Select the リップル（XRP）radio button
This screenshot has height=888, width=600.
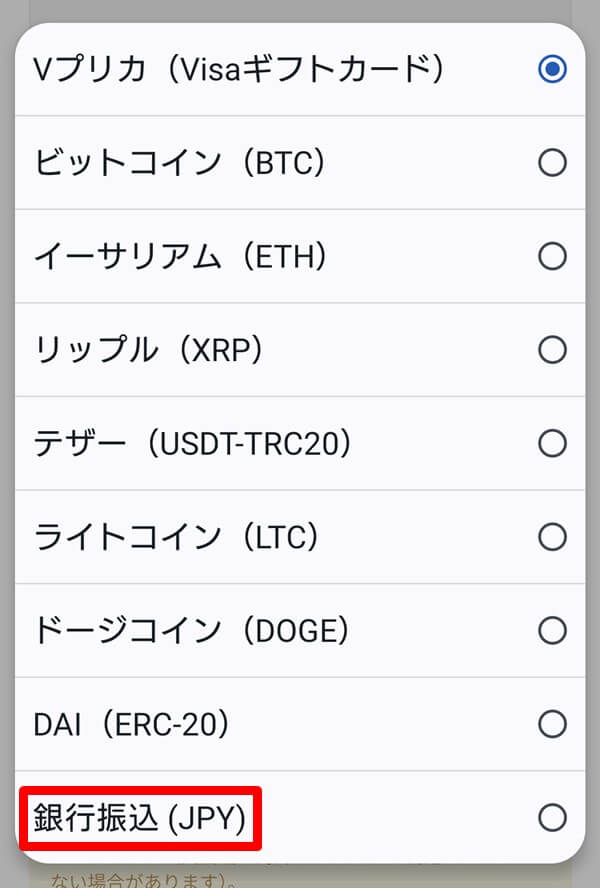[553, 350]
